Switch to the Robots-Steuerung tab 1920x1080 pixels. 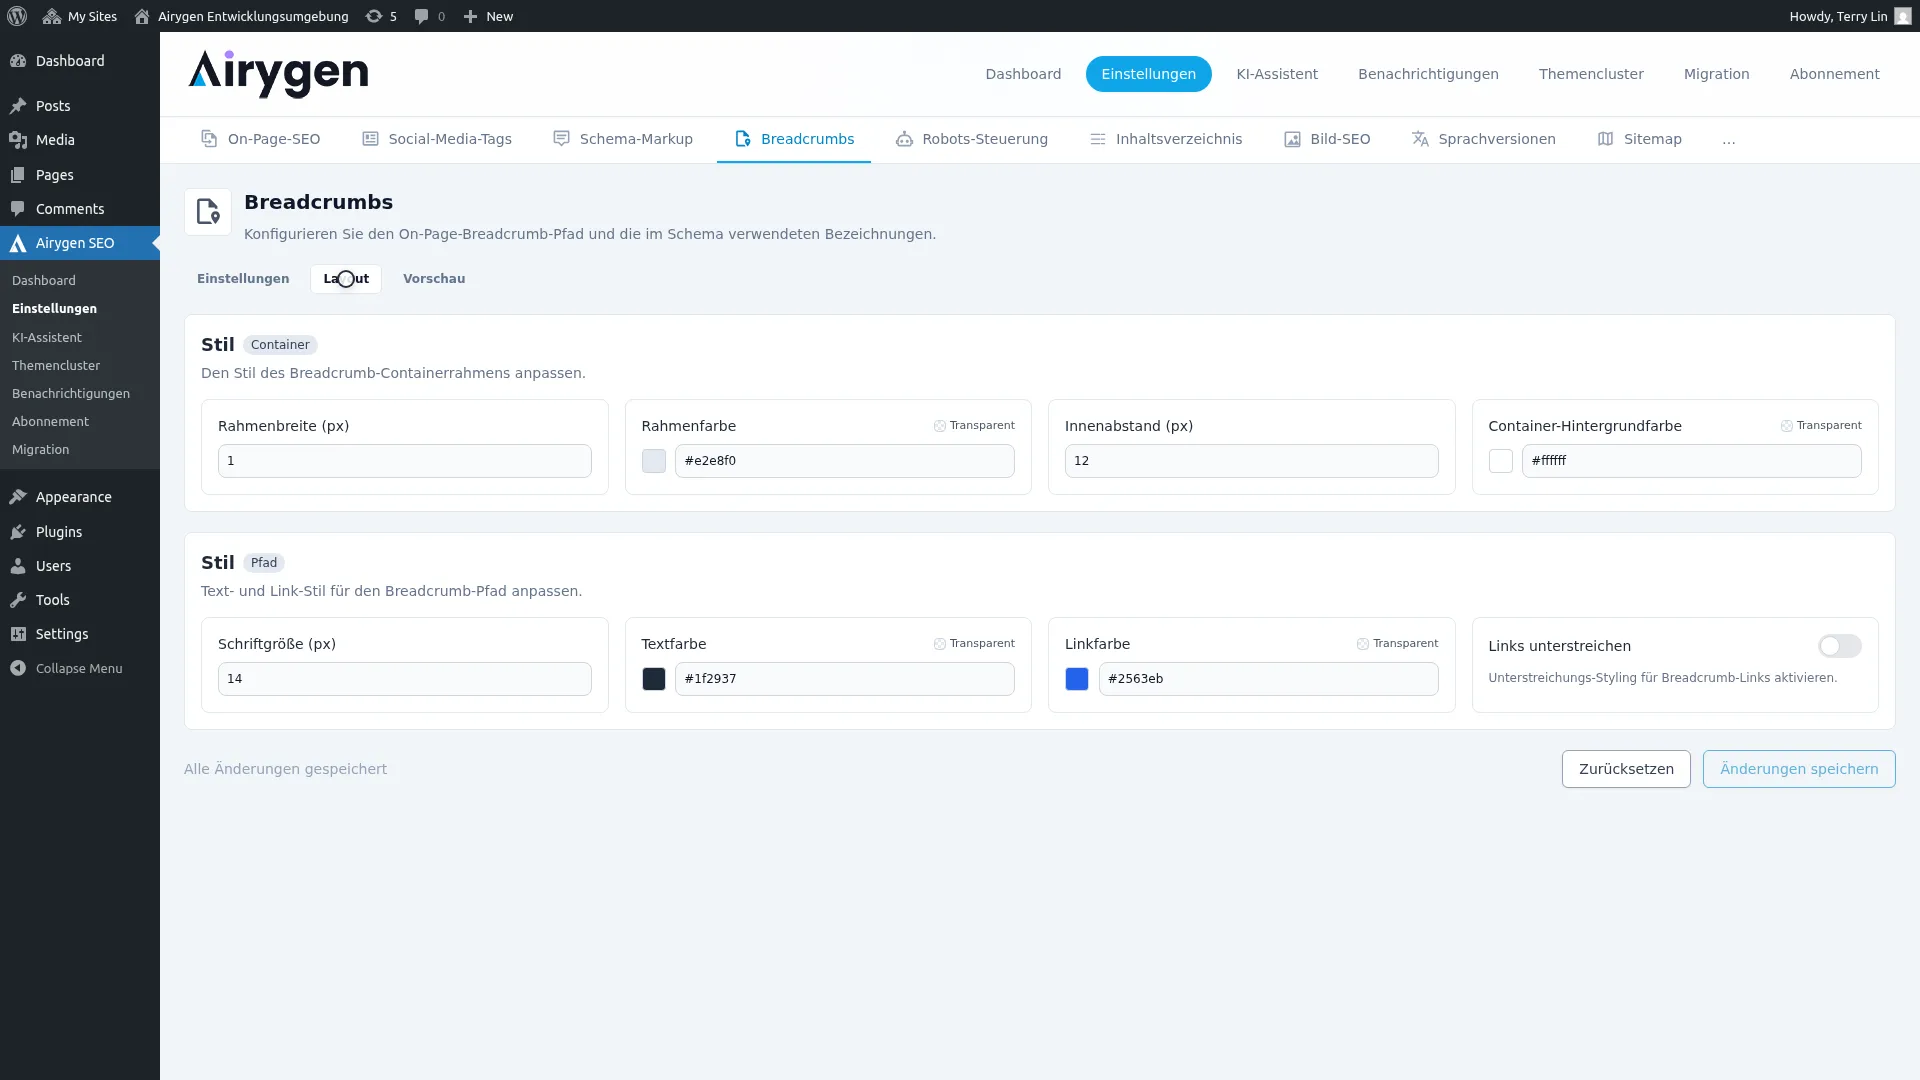[972, 139]
